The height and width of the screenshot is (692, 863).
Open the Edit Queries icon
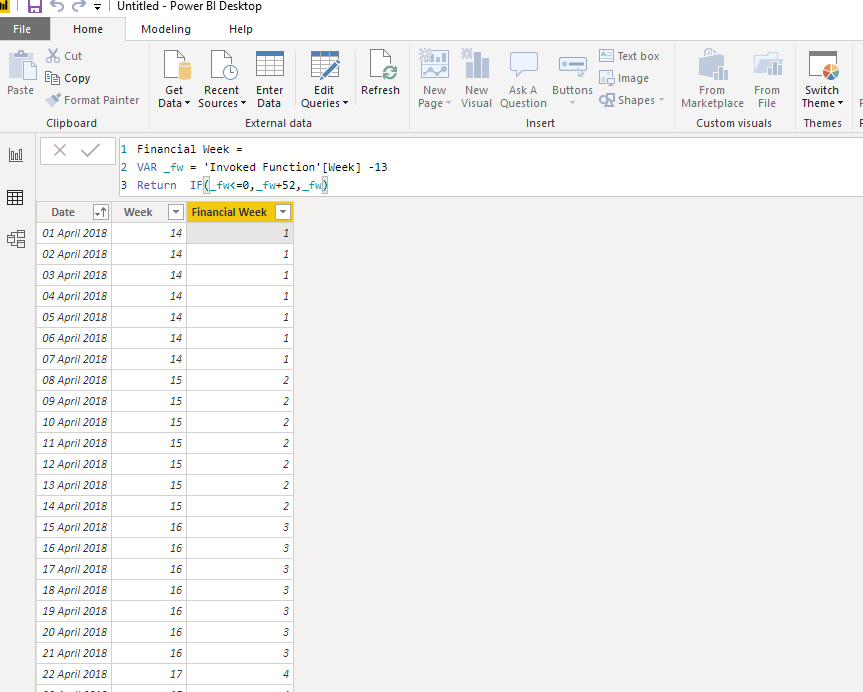(x=325, y=65)
